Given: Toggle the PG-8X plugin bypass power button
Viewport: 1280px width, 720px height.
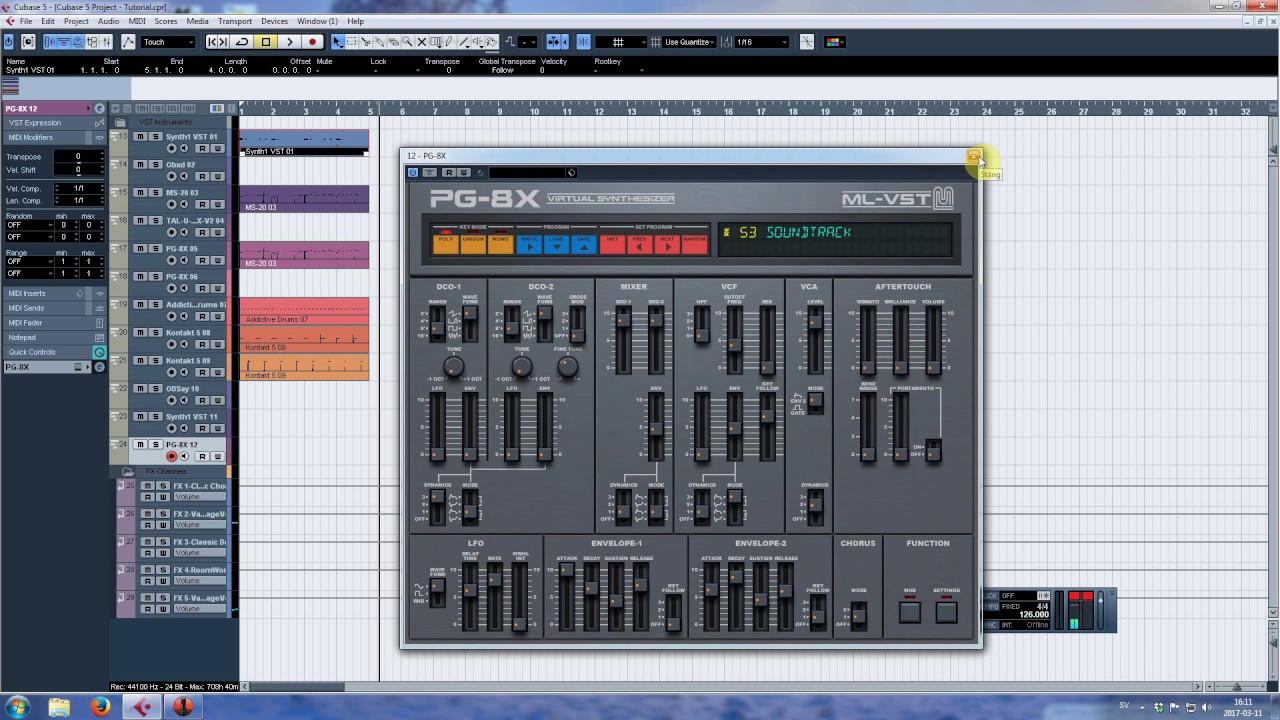Looking at the screenshot, I should 413,173.
